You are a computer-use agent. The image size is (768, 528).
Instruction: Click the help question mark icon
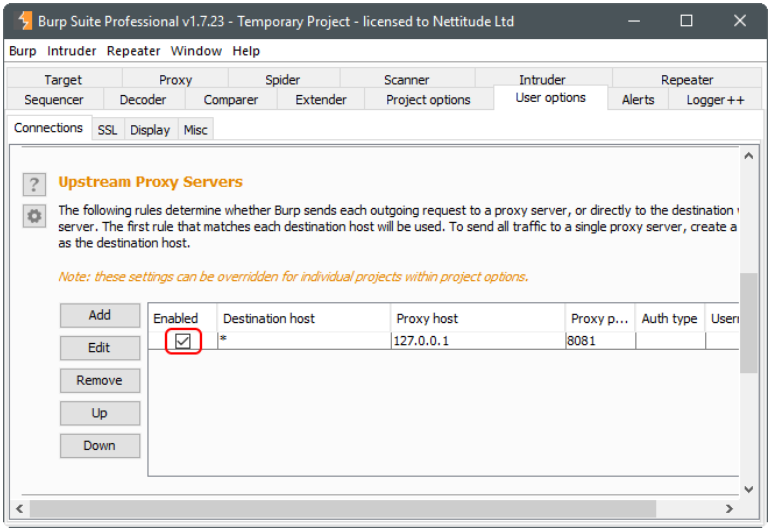pyautogui.click(x=35, y=184)
